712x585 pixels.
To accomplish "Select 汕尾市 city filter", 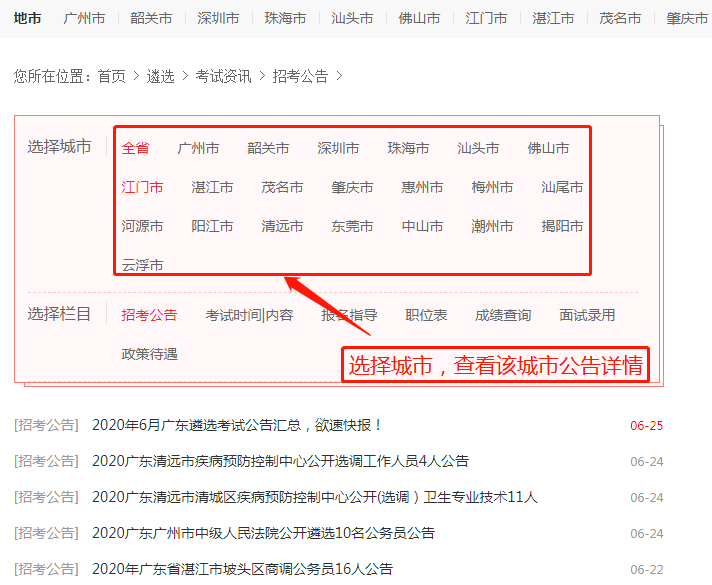I will [x=562, y=187].
